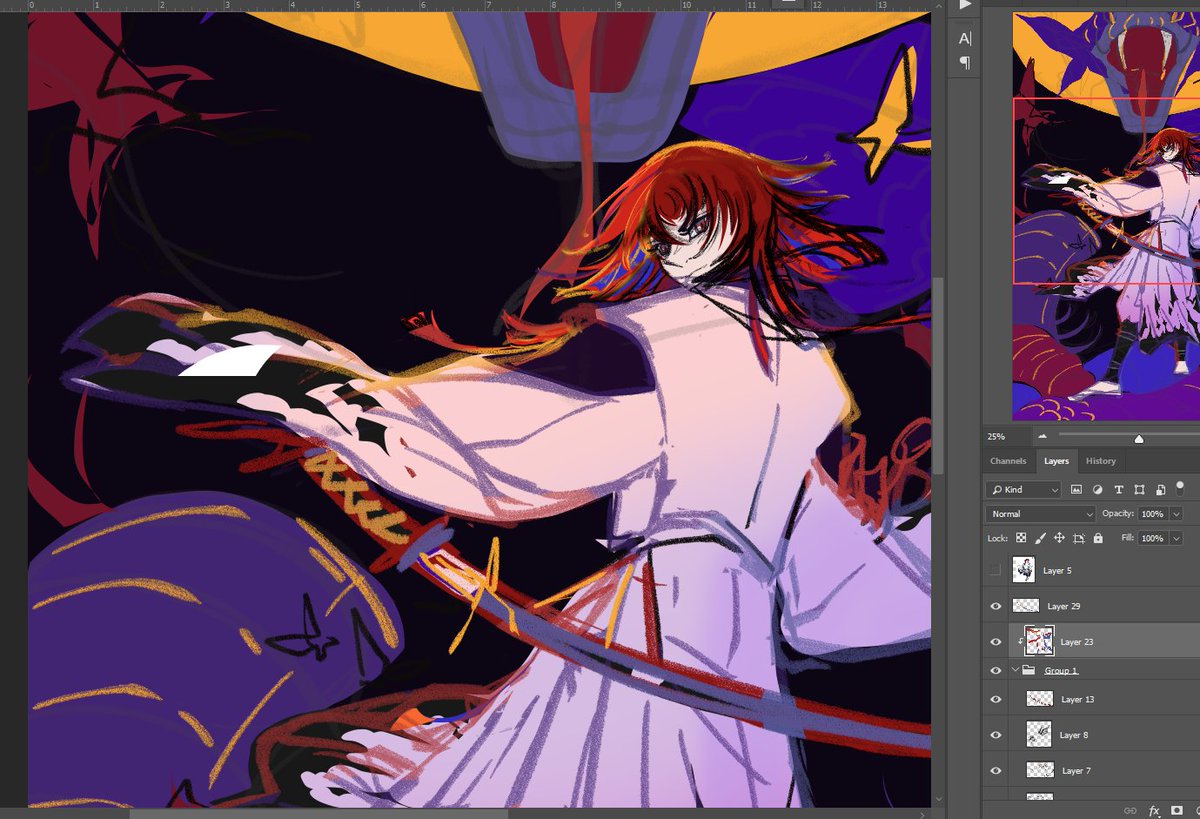This screenshot has height=819, width=1200.
Task: Click the Opacity 100% value field
Action: pyautogui.click(x=1153, y=514)
